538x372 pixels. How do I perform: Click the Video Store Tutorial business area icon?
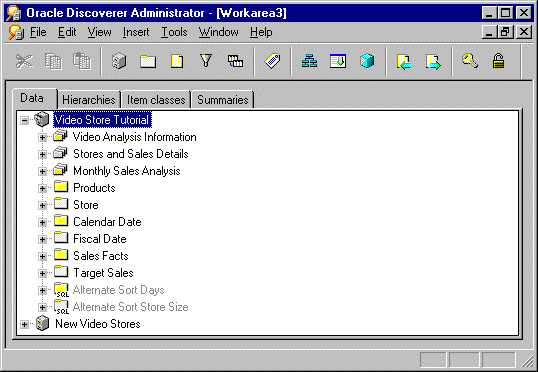click(x=42, y=119)
